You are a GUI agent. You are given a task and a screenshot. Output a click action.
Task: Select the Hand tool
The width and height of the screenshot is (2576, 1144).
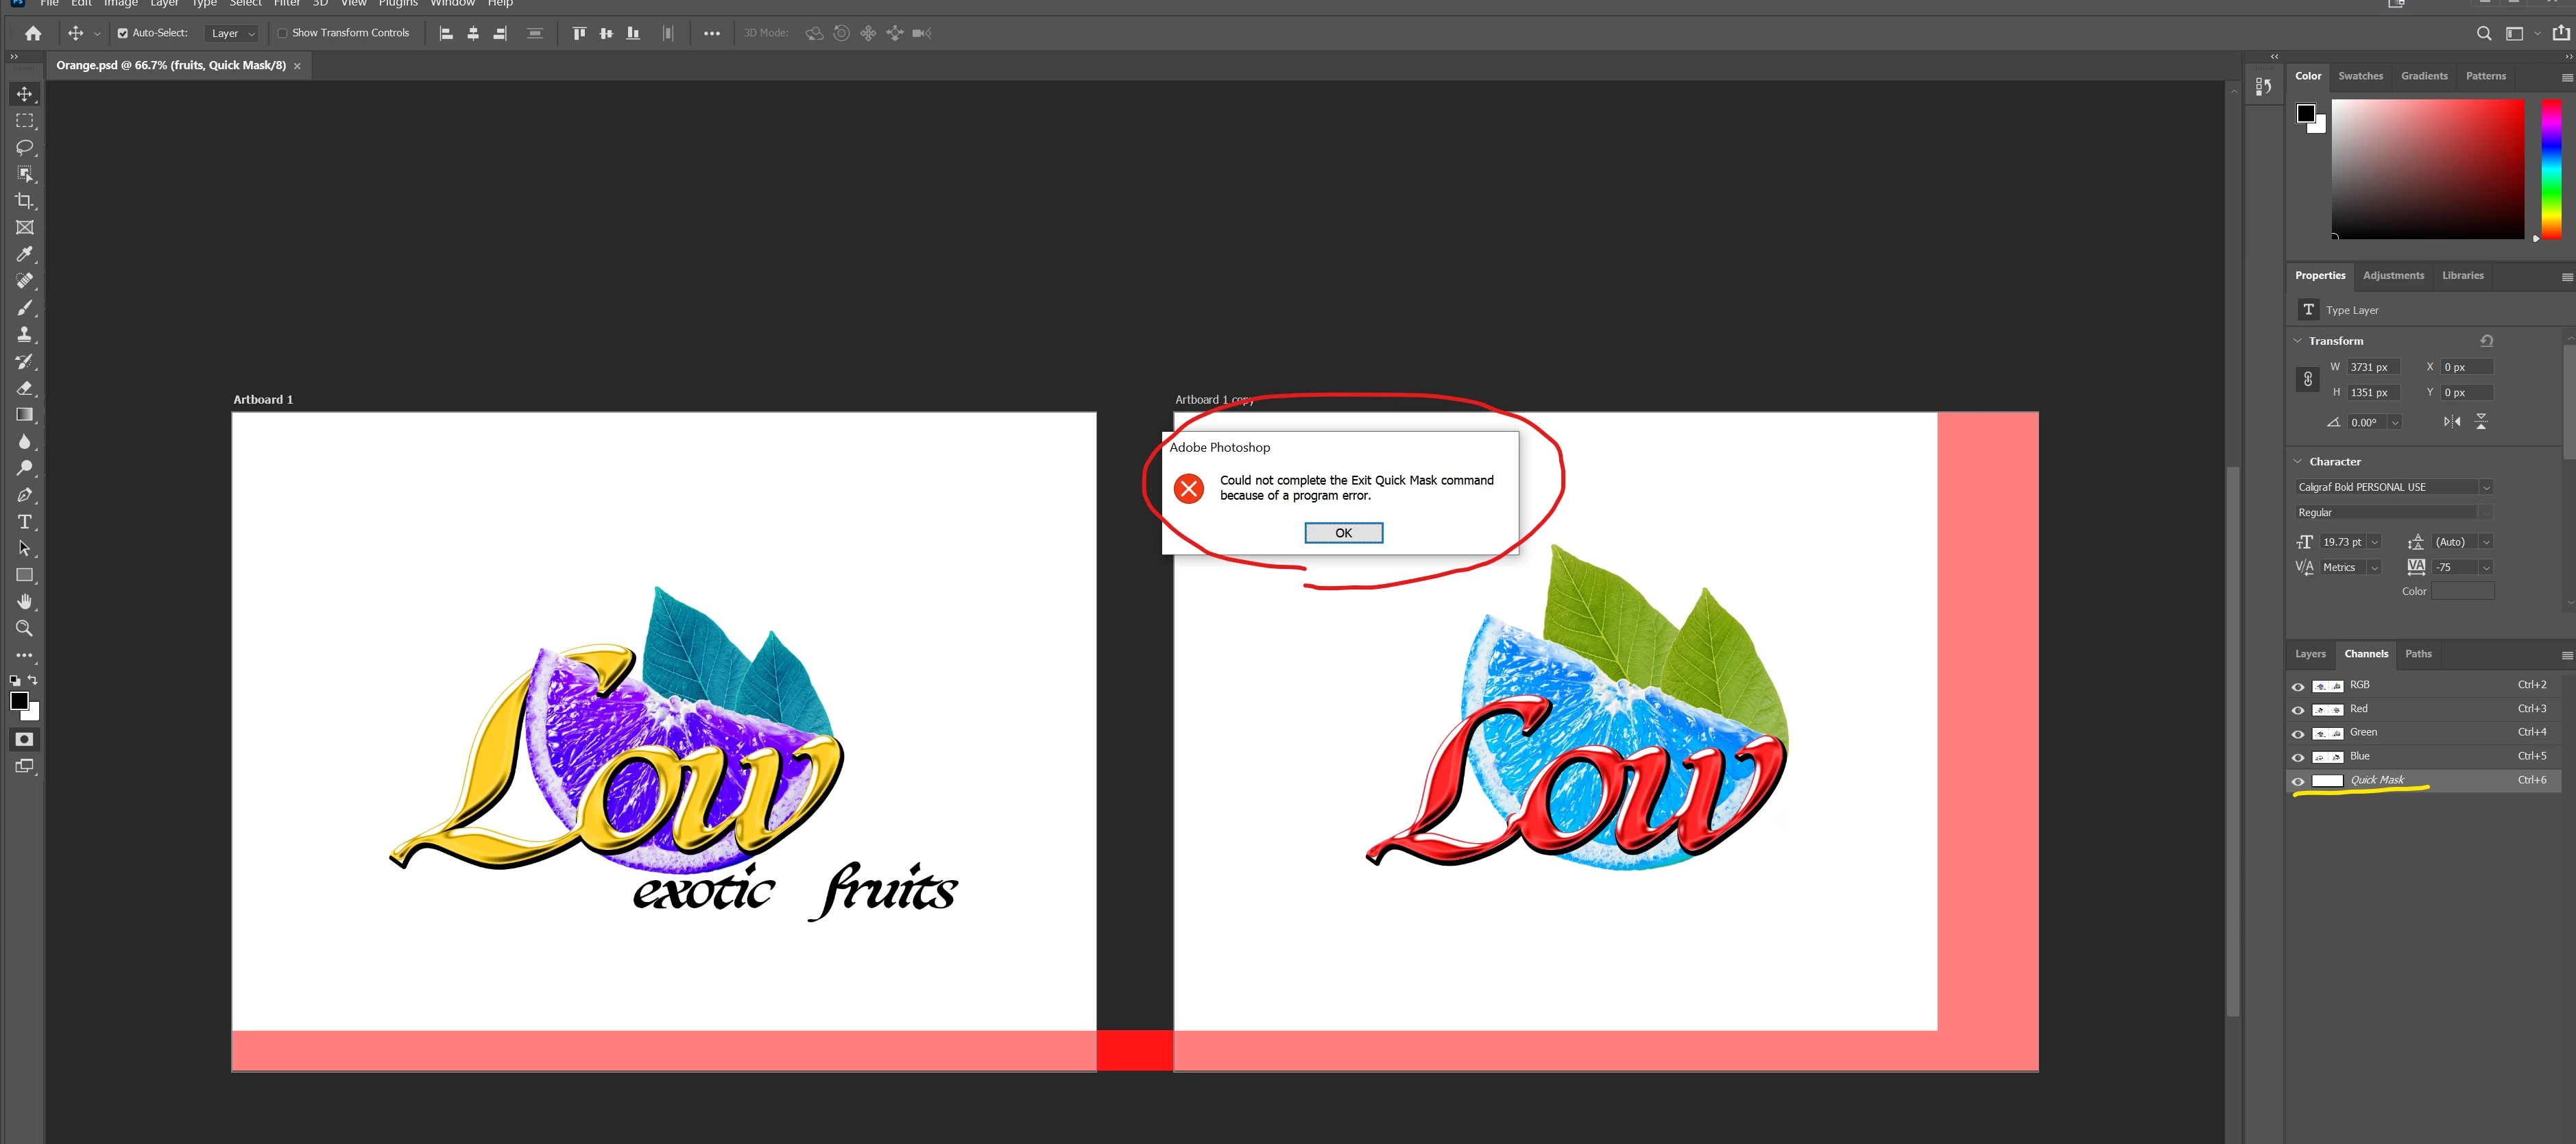[x=24, y=602]
